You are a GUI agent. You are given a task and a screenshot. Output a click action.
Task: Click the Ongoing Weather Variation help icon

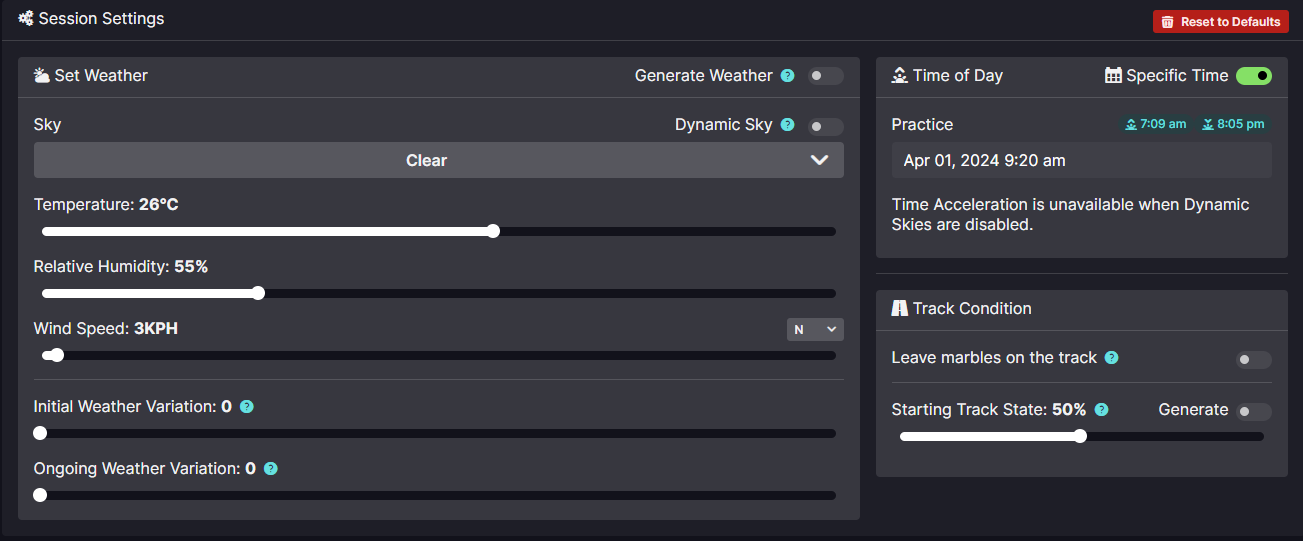pyautogui.click(x=271, y=468)
